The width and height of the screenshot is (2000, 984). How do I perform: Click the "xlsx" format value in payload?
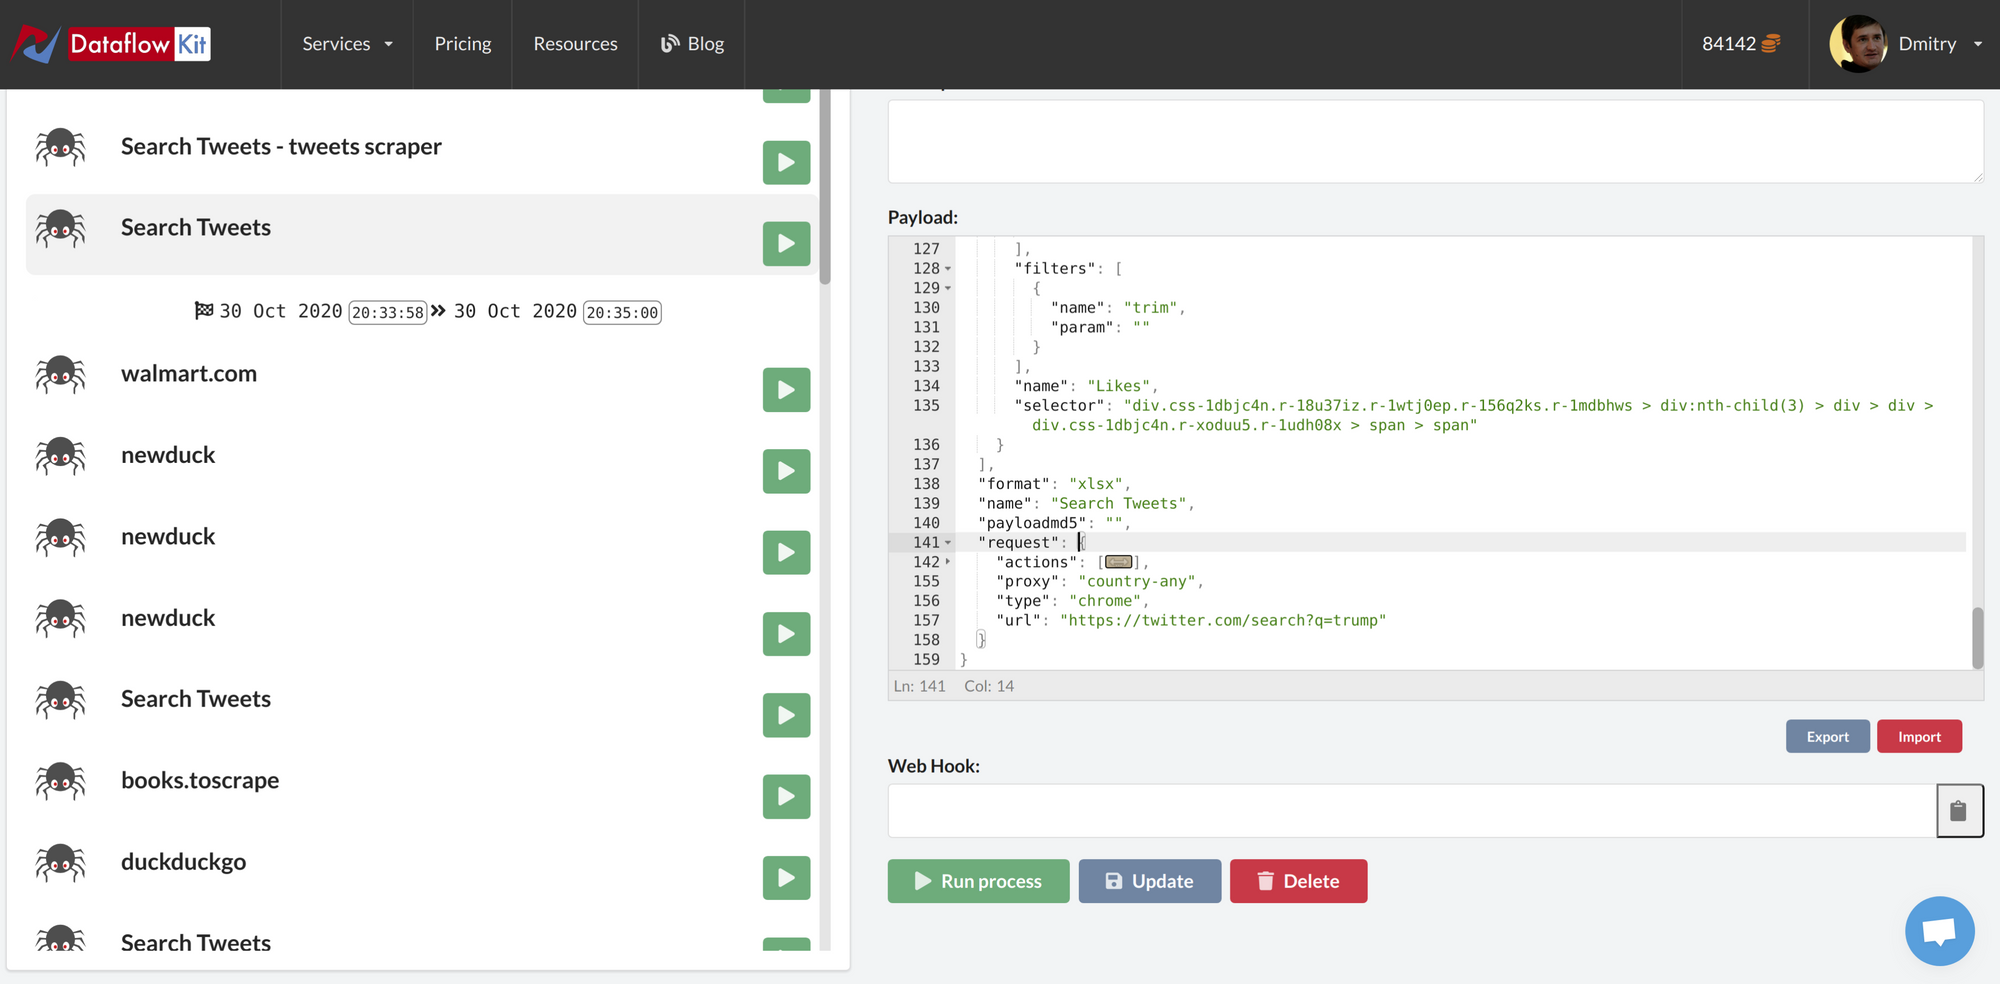[x=1096, y=484]
